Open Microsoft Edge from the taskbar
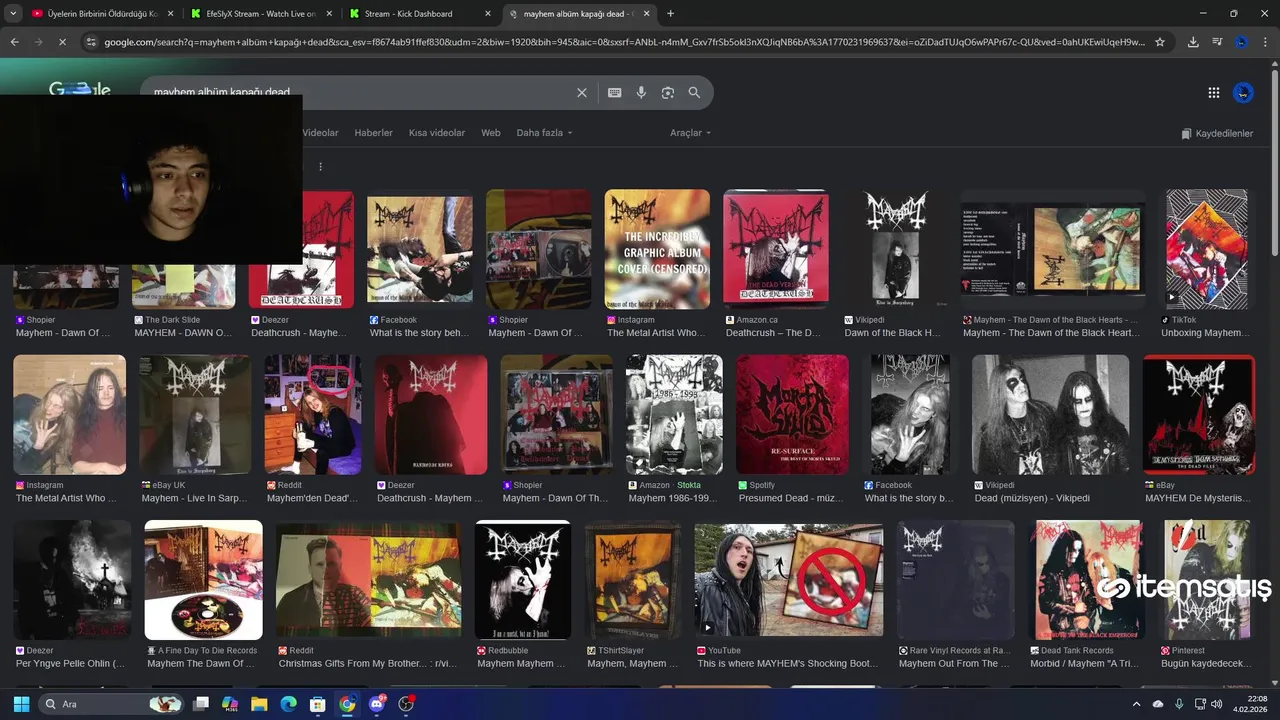The height and width of the screenshot is (720, 1280). (288, 704)
